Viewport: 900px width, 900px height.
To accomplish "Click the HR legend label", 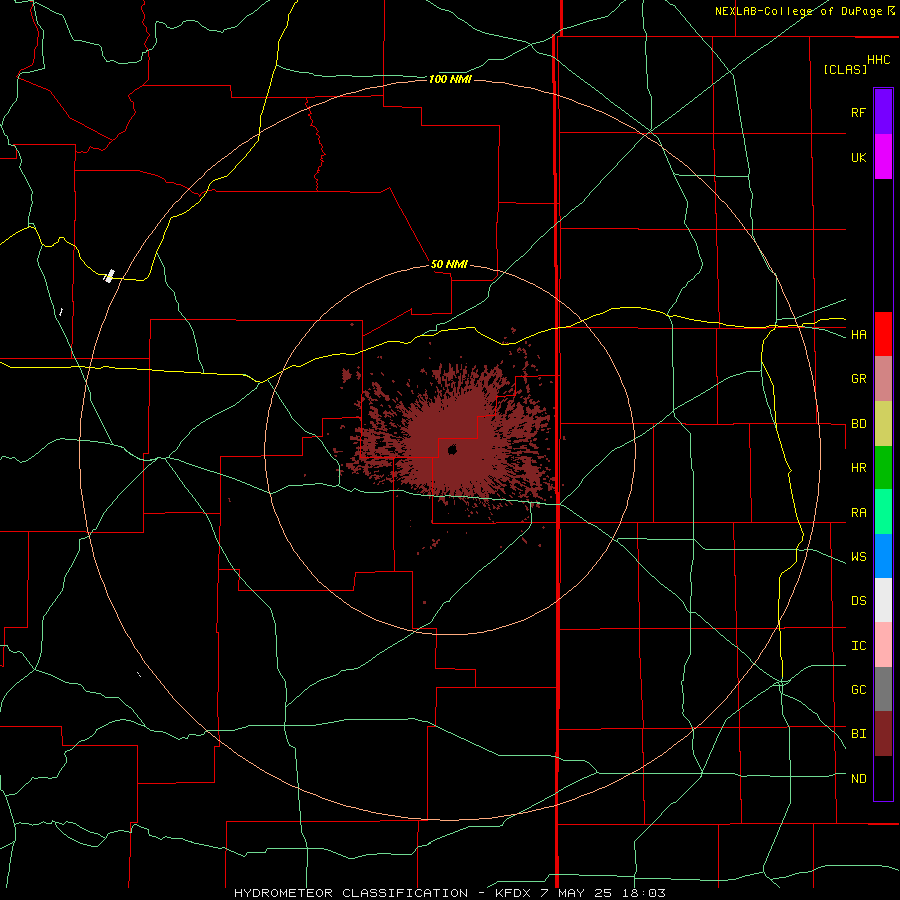I will click(858, 468).
